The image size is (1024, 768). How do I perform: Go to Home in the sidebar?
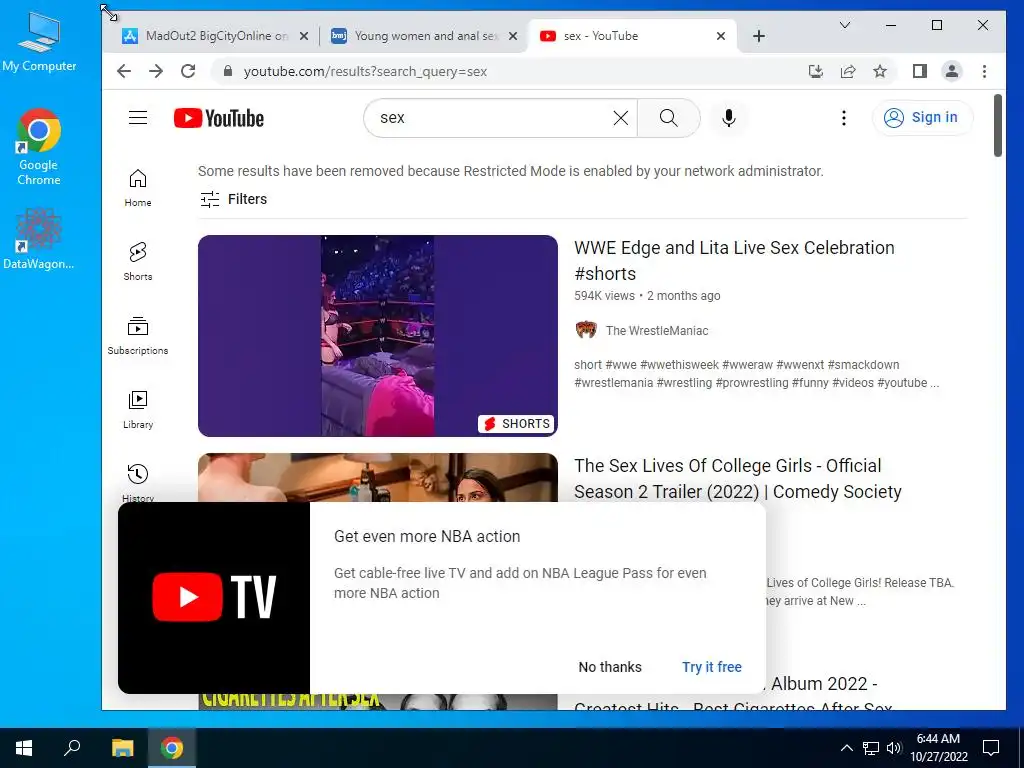coord(138,188)
